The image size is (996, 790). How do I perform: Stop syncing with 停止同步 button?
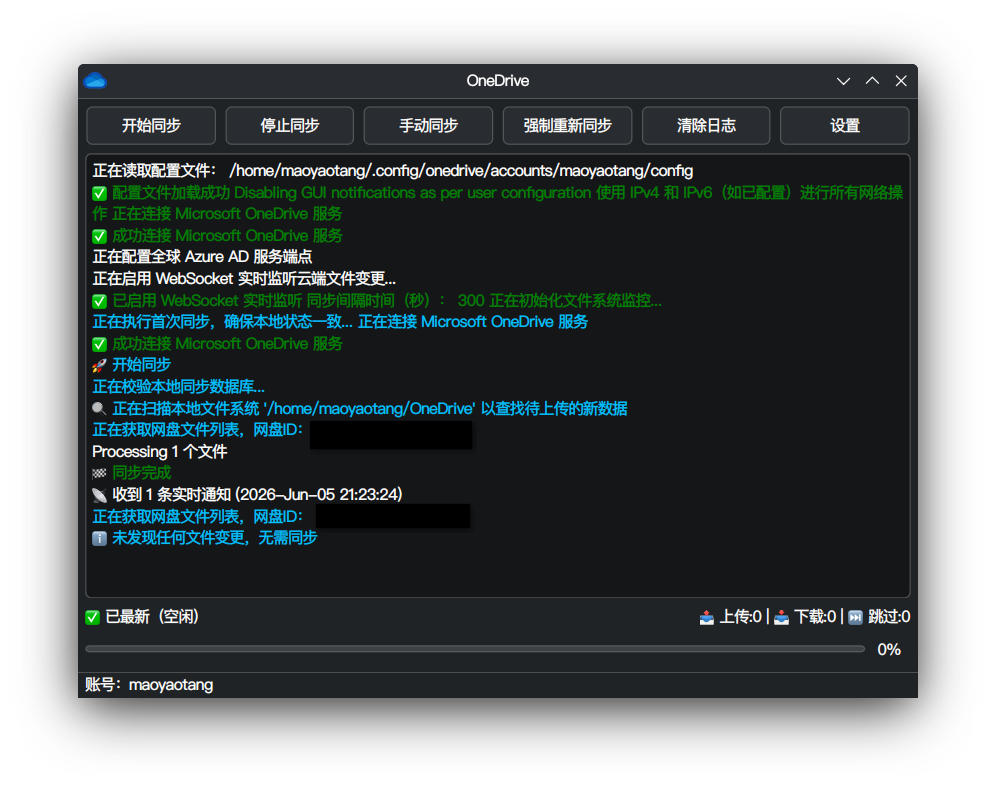point(290,125)
